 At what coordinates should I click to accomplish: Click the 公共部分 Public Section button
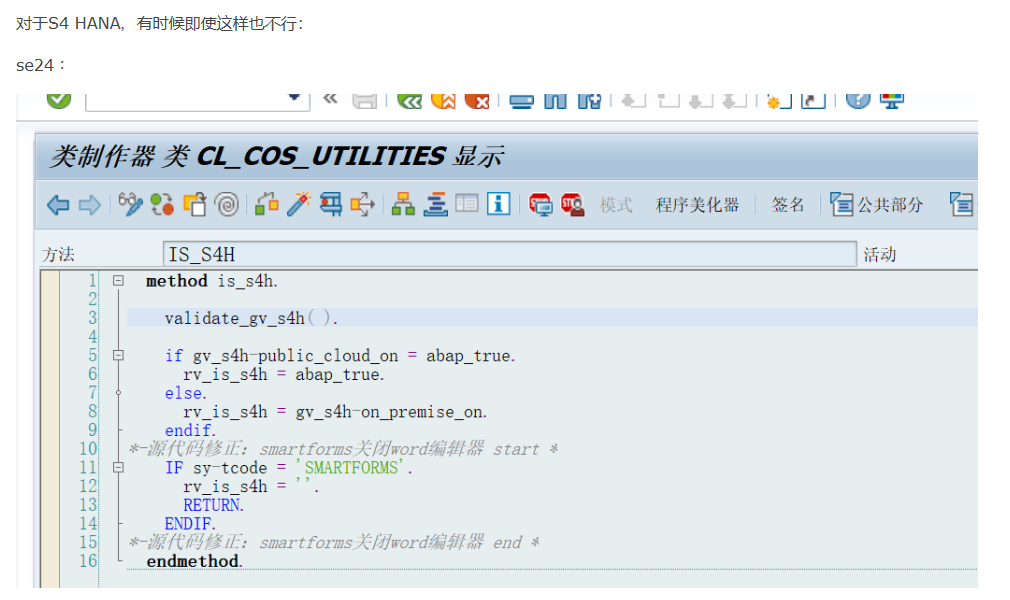tap(877, 205)
